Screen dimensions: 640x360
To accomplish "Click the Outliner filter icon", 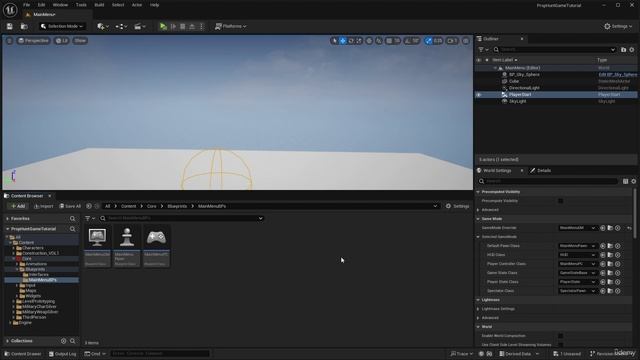I will [483, 50].
